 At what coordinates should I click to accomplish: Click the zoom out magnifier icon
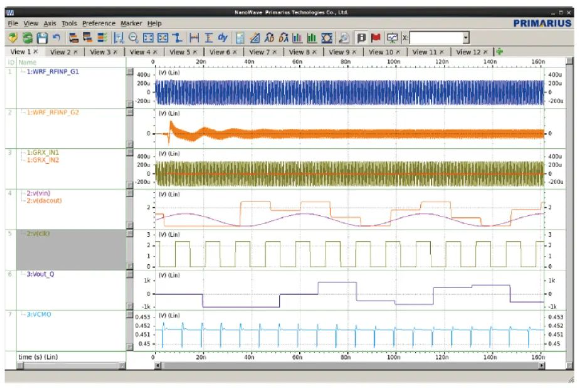point(133,37)
